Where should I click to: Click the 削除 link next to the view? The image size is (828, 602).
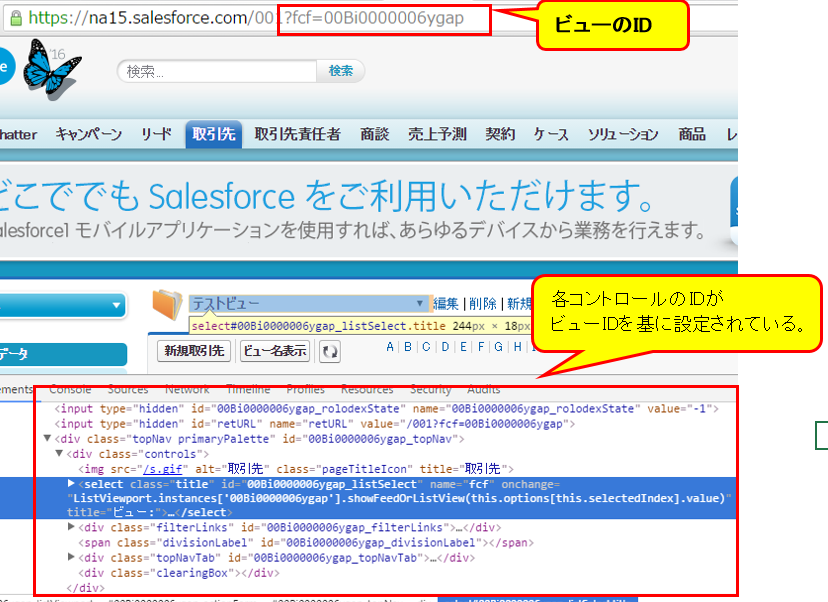[483, 304]
